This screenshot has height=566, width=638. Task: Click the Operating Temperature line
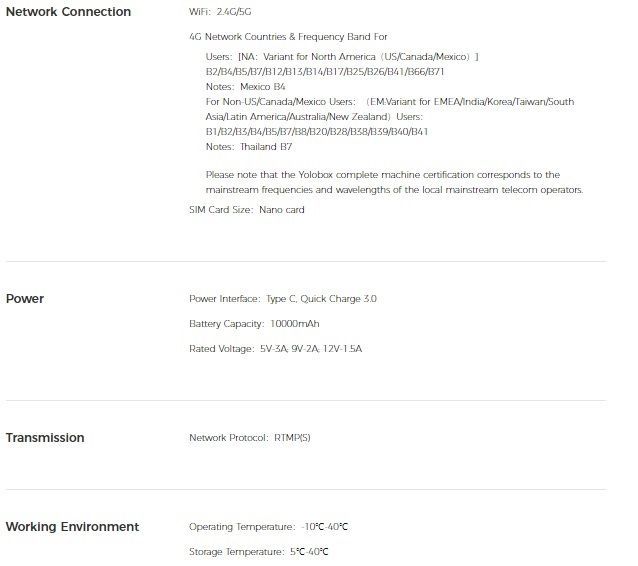268,527
